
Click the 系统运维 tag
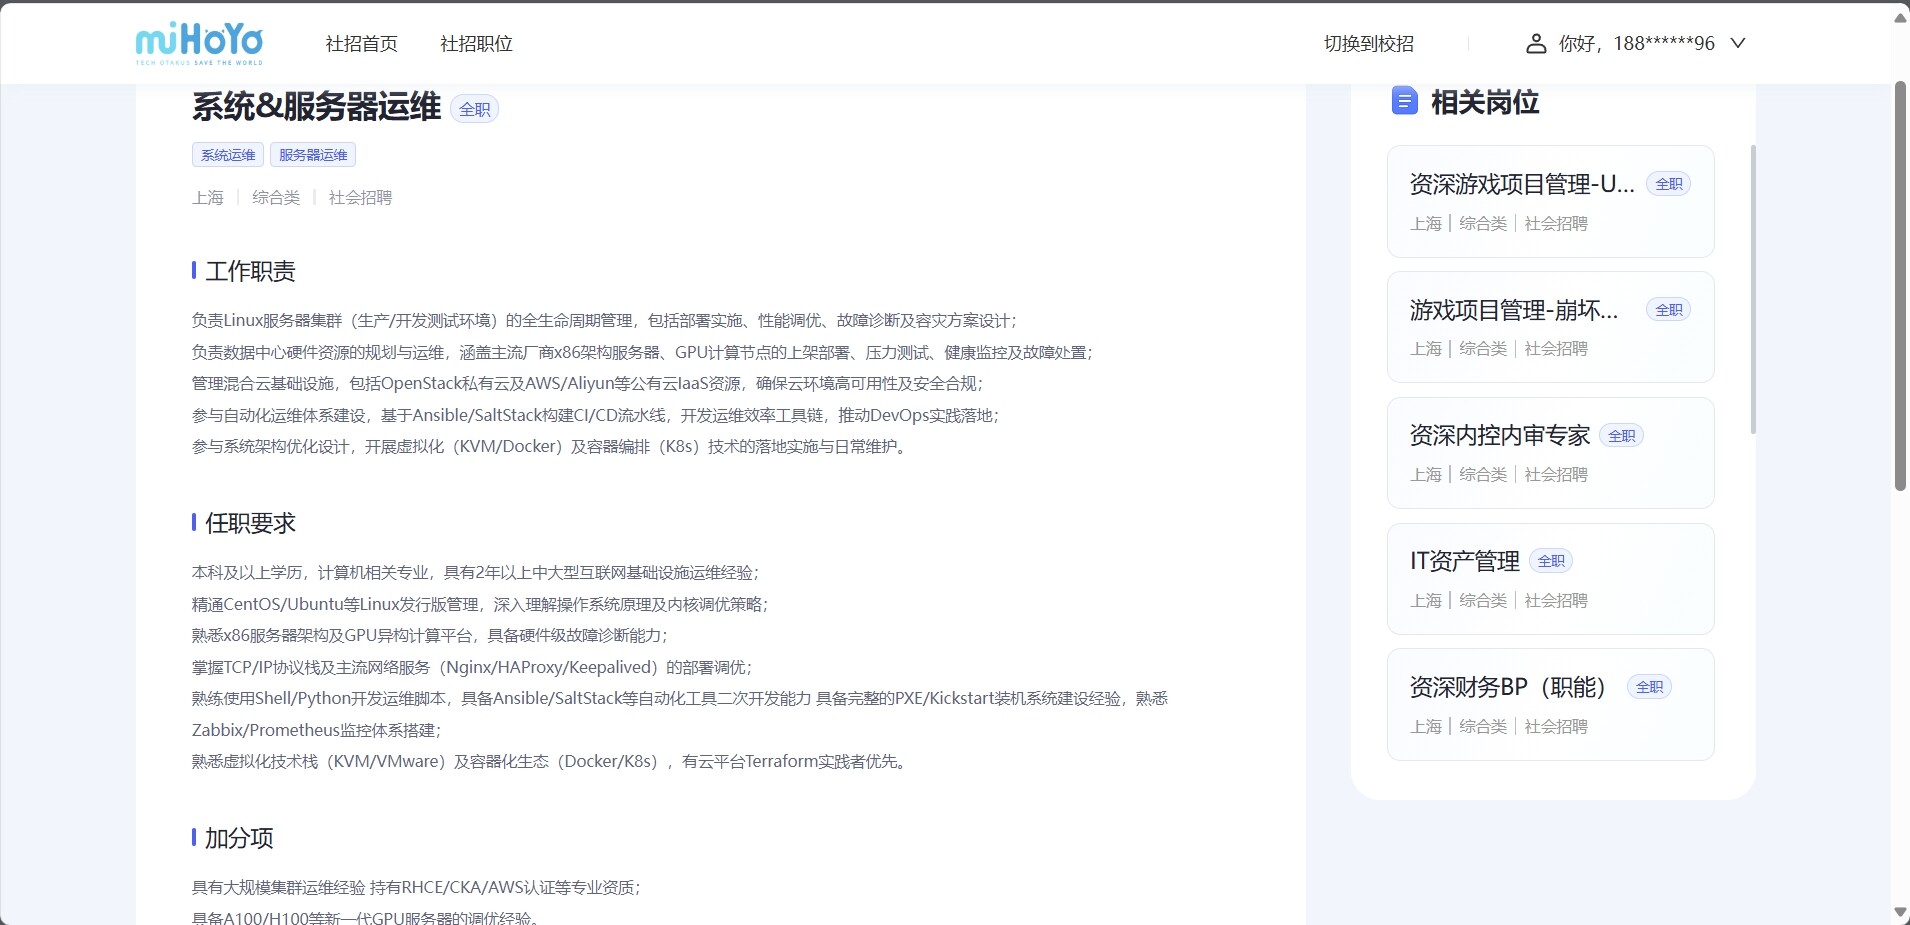tap(228, 155)
